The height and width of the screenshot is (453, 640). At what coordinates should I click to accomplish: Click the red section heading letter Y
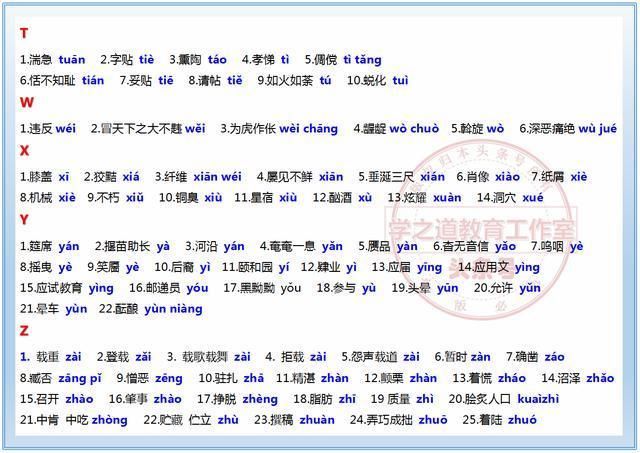coord(24,220)
